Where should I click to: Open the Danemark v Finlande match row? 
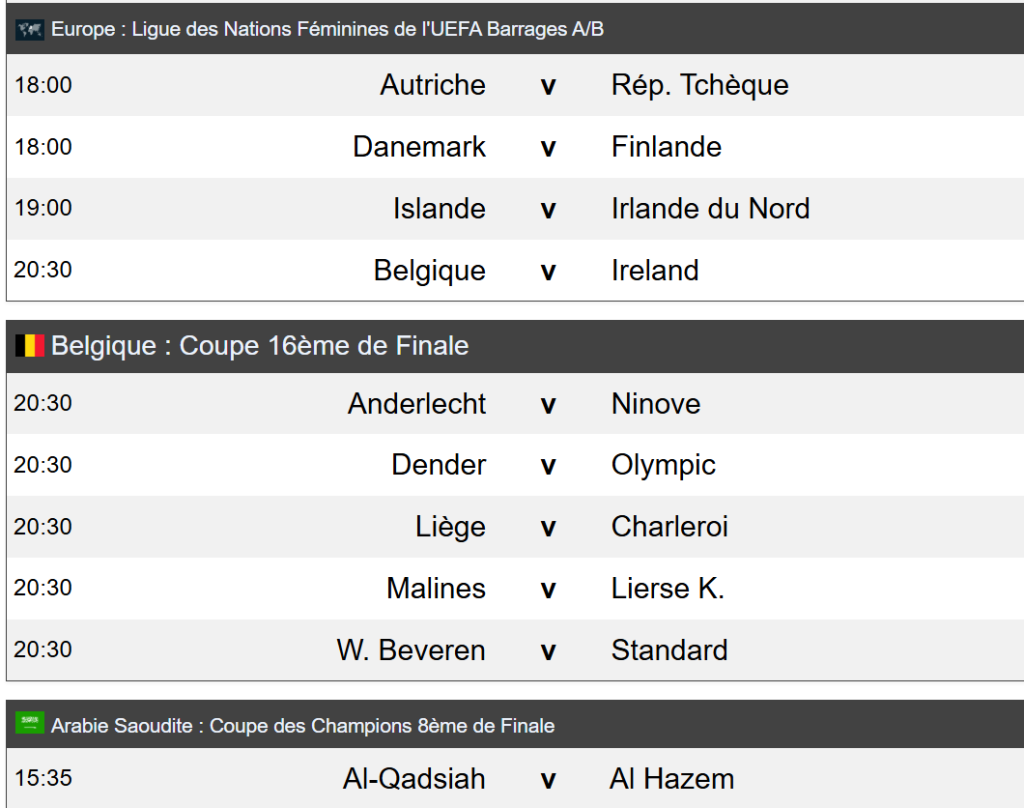pyautogui.click(x=547, y=148)
